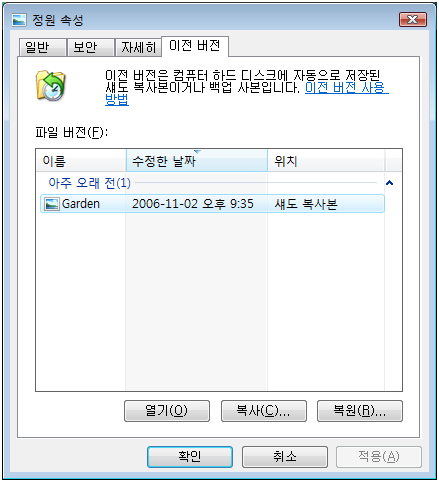Select the 이전 버전 tab
This screenshot has height=482, width=439.
tap(195, 46)
